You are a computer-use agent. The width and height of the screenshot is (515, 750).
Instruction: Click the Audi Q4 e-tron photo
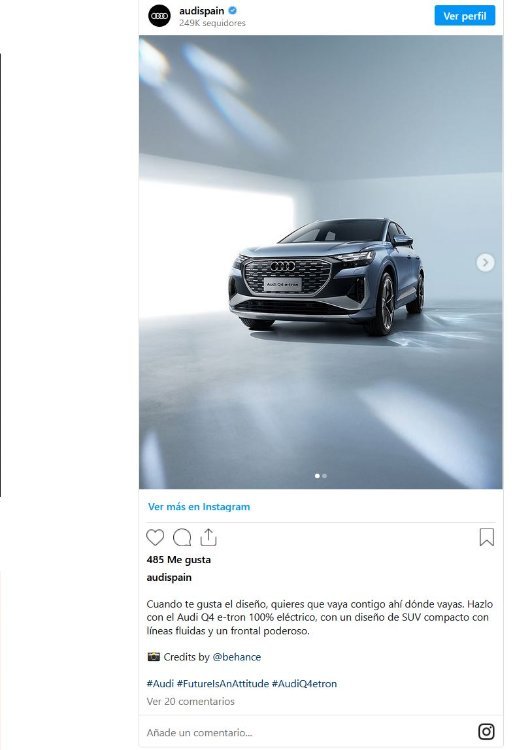(320, 262)
